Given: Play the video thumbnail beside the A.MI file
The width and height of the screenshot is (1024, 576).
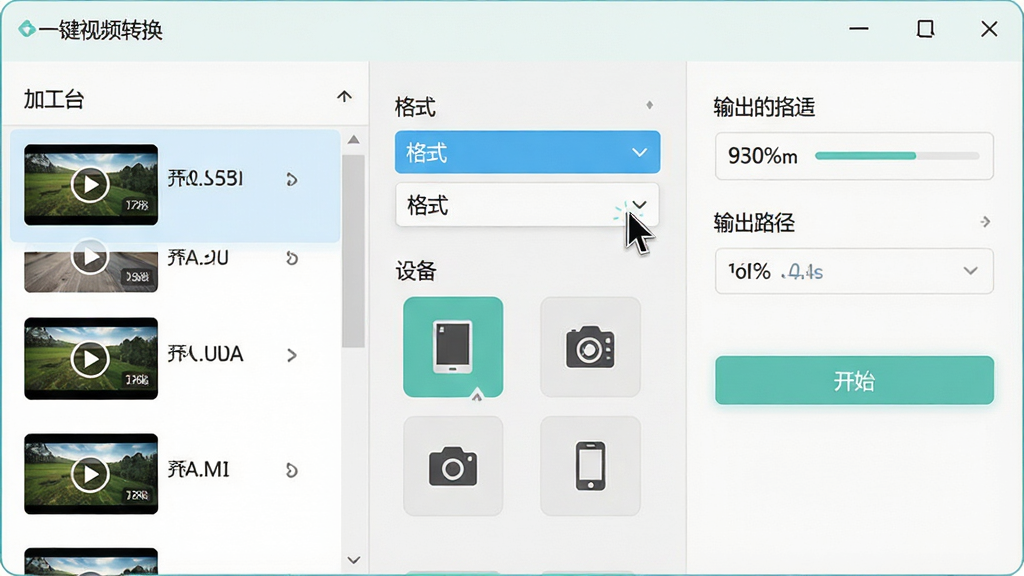Looking at the screenshot, I should [x=90, y=473].
